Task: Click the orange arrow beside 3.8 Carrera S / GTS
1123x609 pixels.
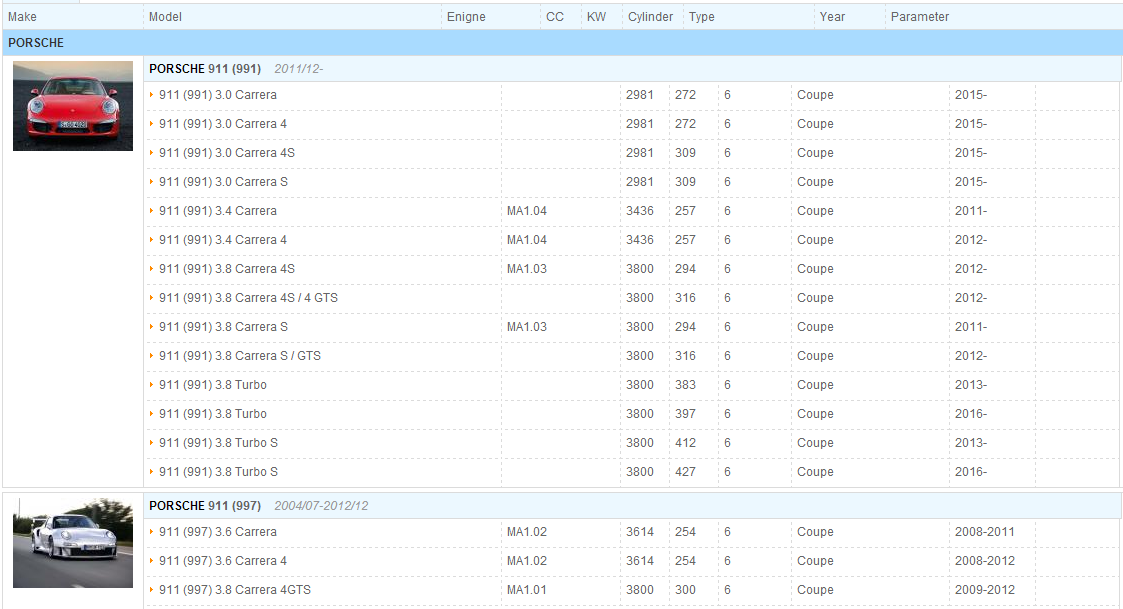Action: pyautogui.click(x=151, y=355)
